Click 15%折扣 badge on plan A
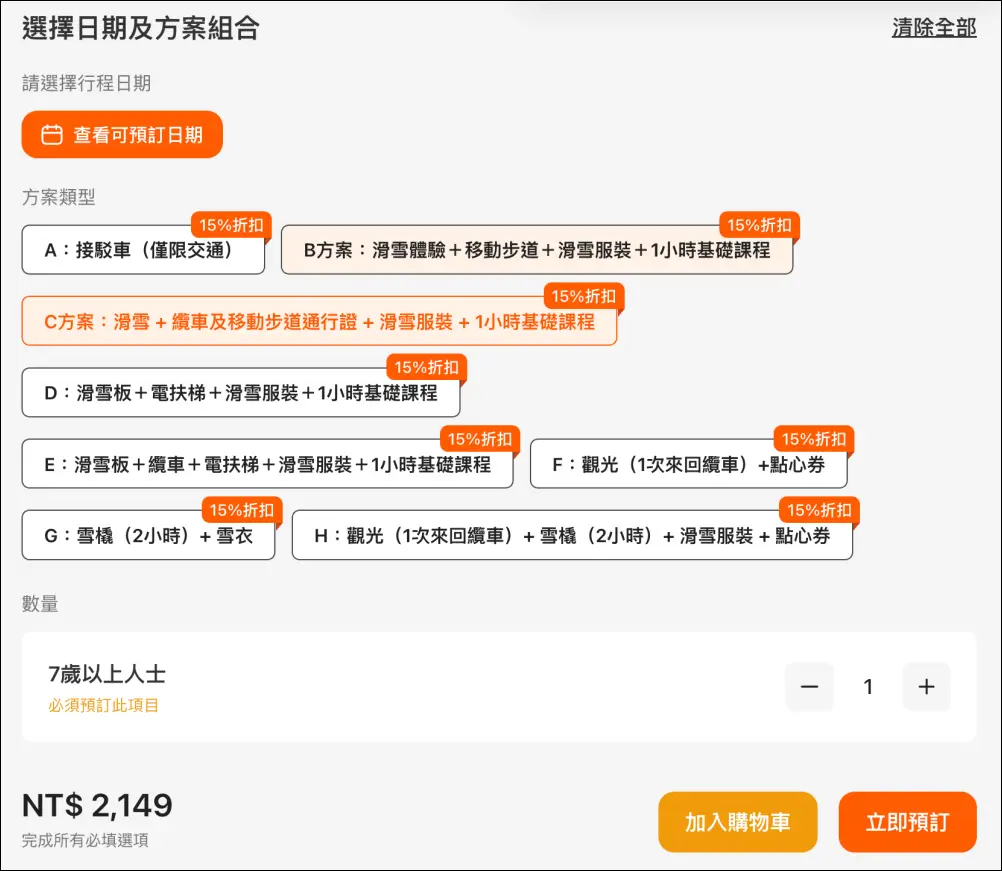 pyautogui.click(x=231, y=225)
